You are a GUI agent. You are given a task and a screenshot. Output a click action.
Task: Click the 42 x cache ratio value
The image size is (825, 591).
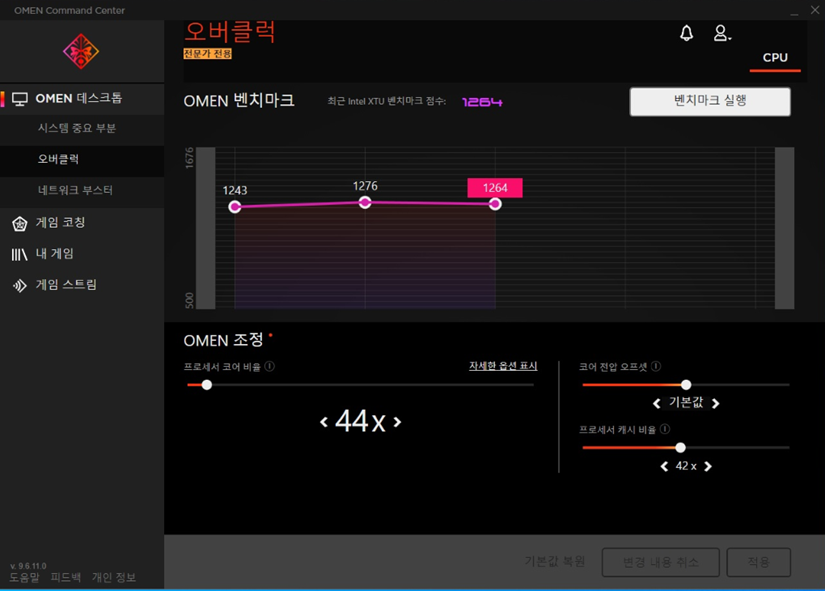click(x=686, y=466)
